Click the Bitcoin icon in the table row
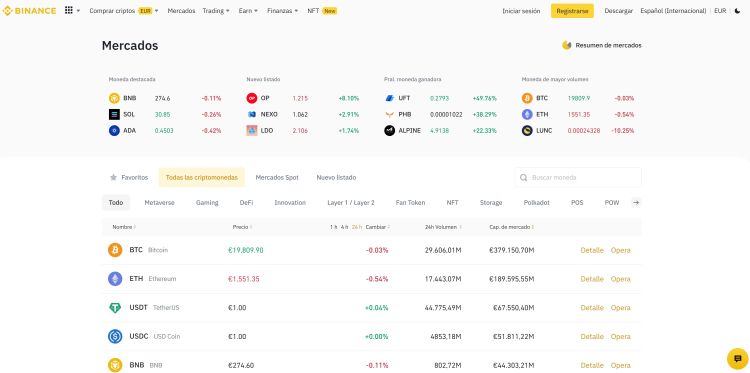 (x=115, y=250)
